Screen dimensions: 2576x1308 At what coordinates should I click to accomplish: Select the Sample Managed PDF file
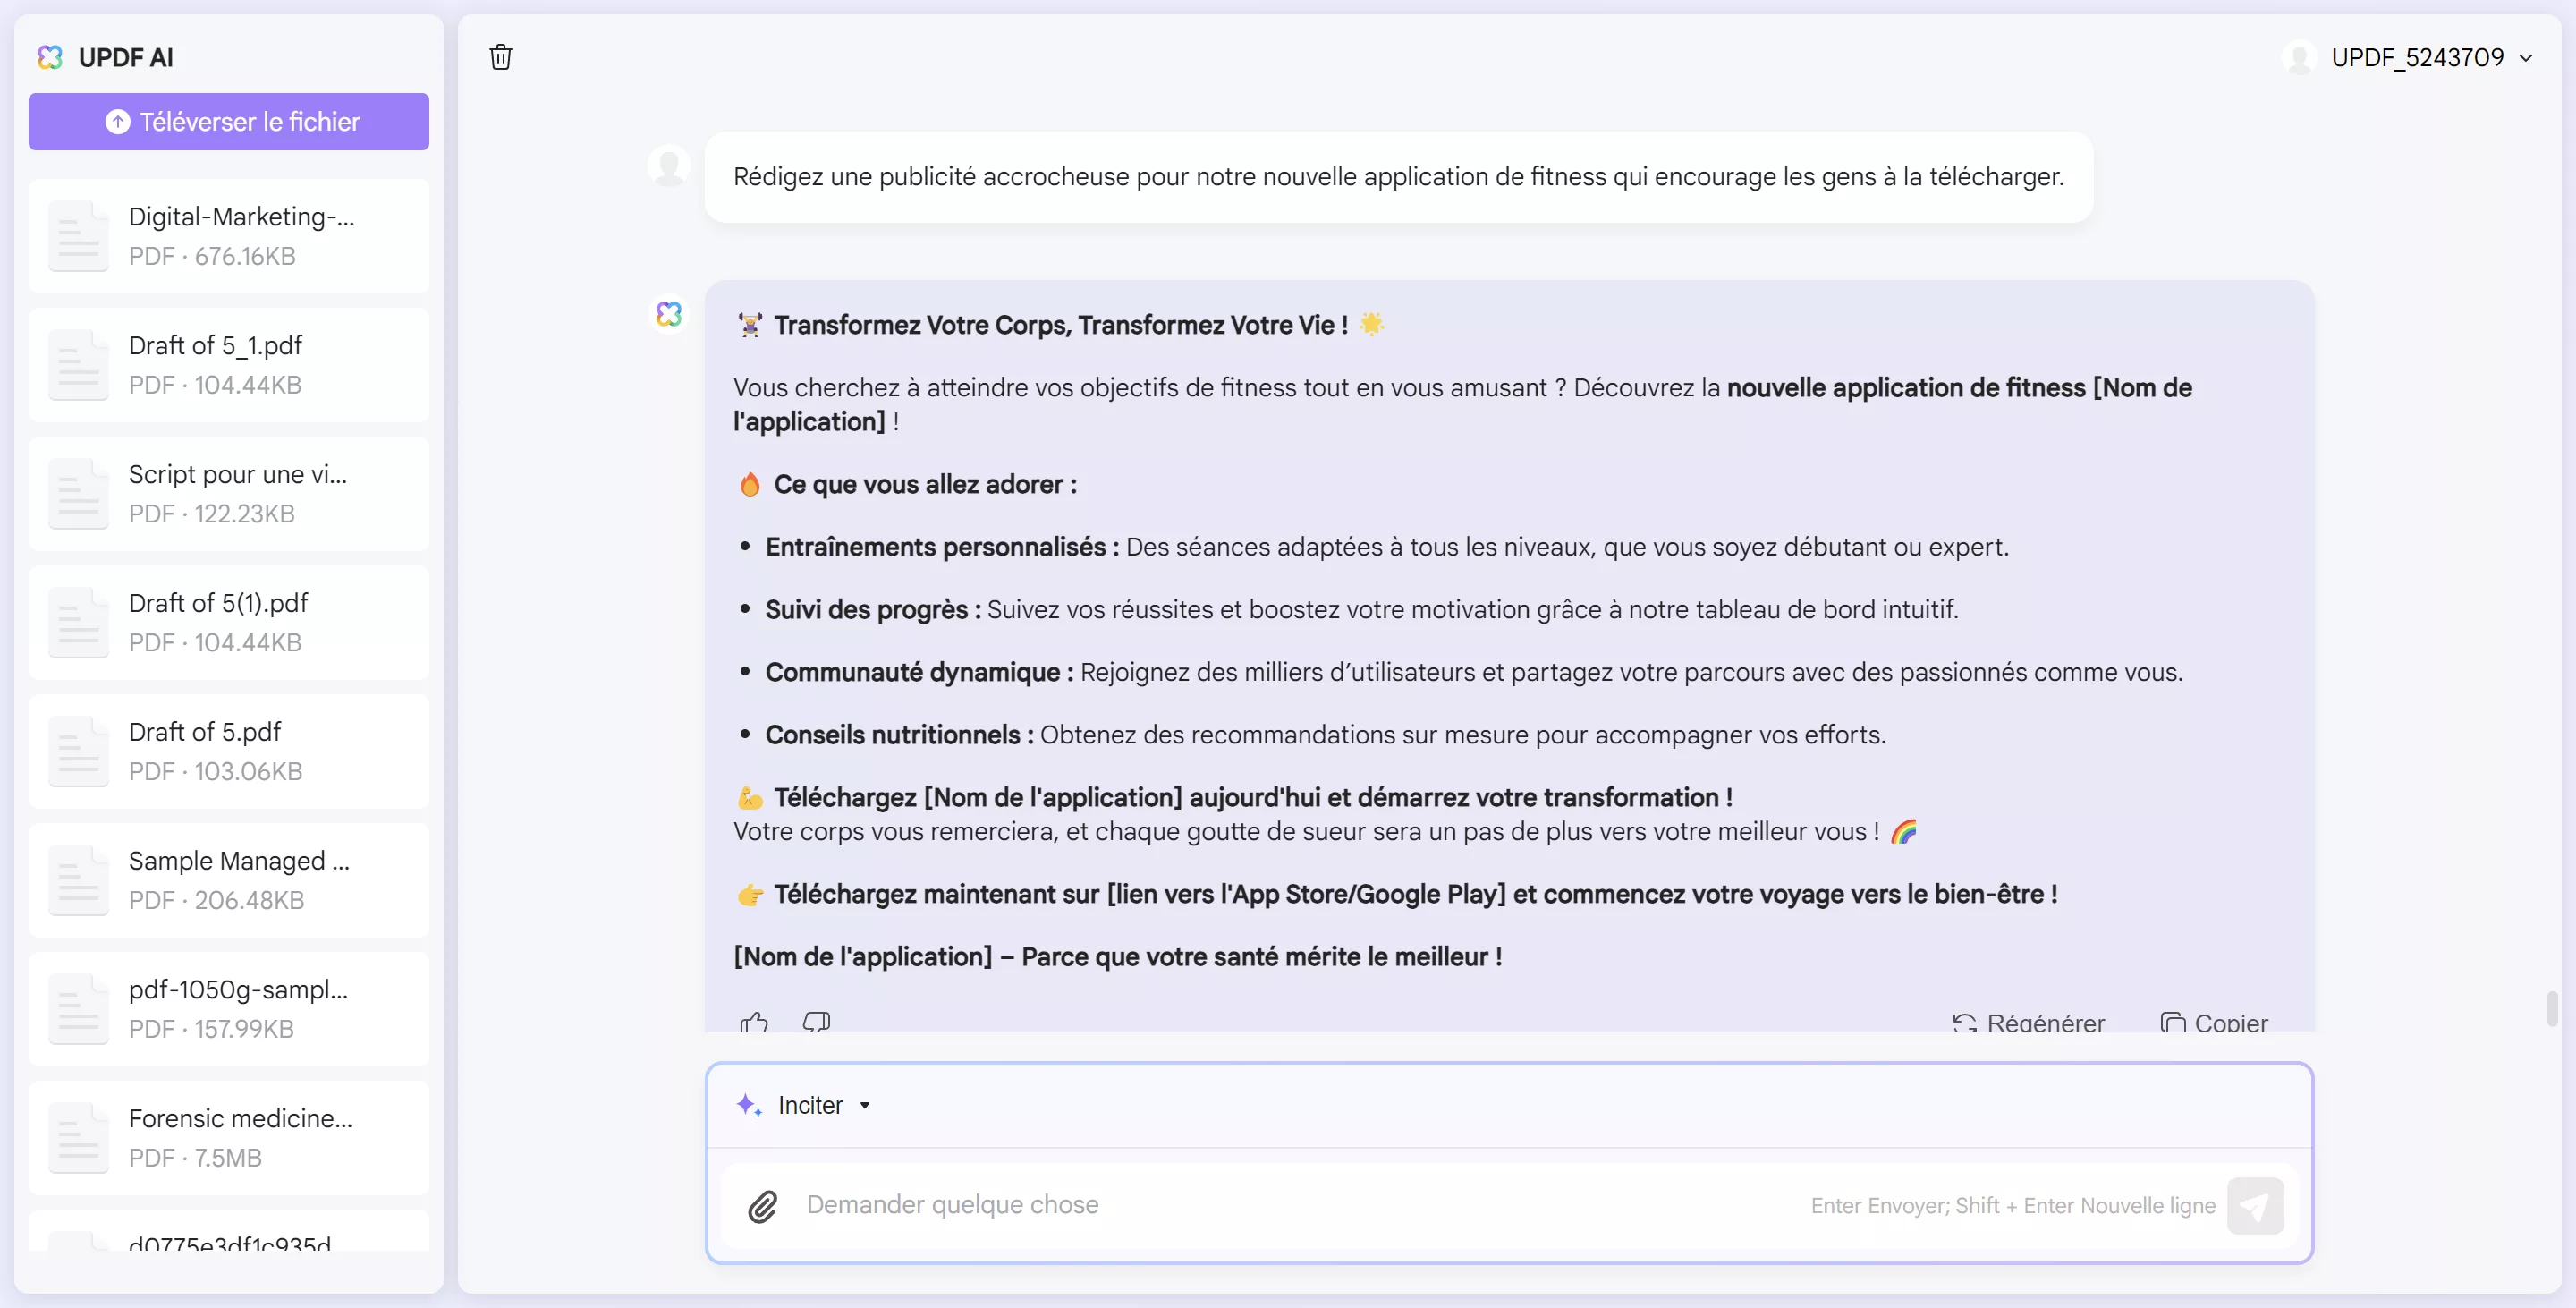tap(229, 879)
